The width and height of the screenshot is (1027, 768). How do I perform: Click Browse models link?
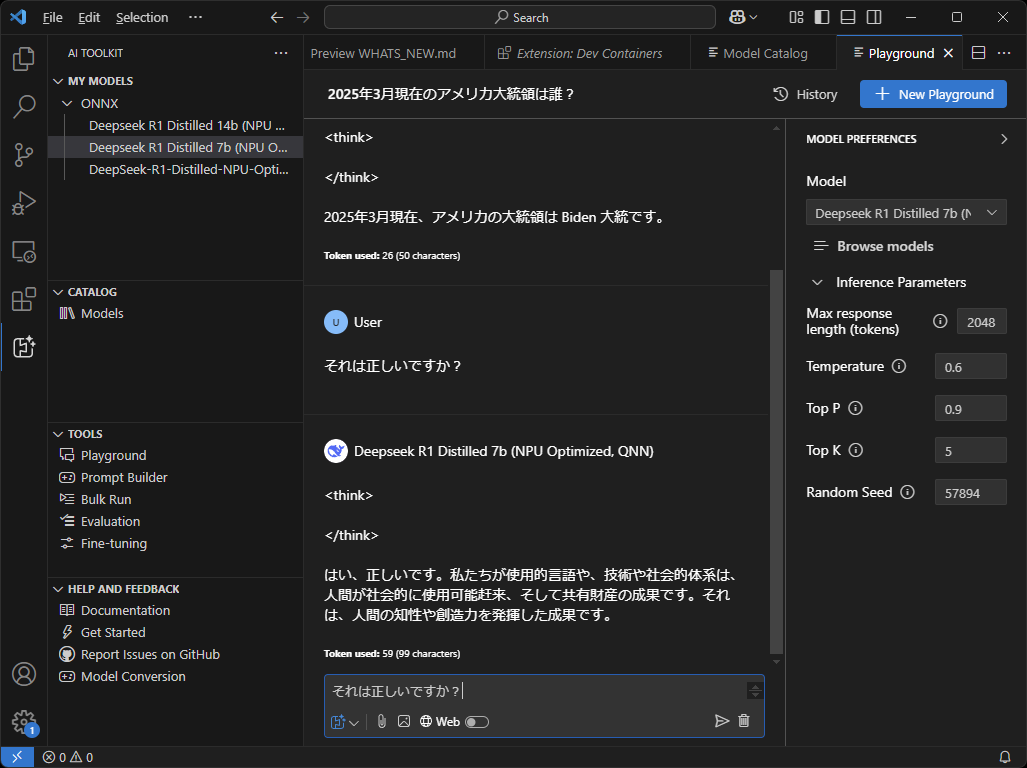873,246
